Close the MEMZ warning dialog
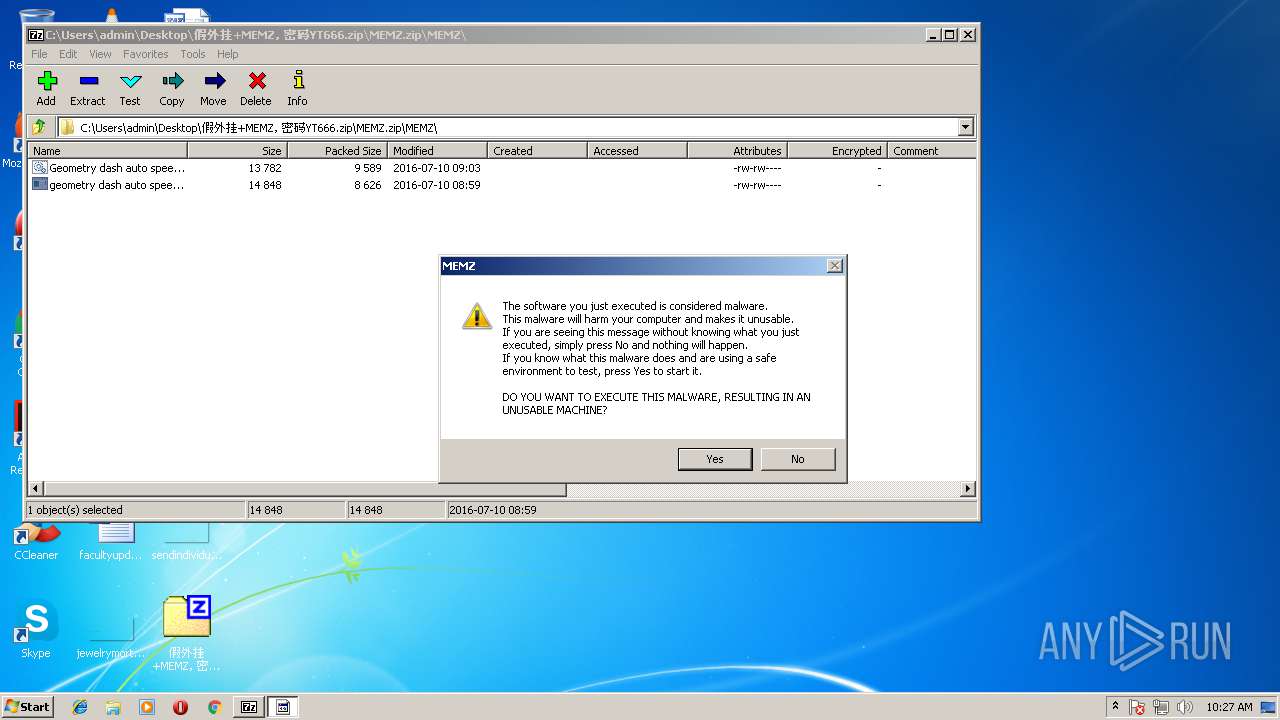Viewport: 1280px width, 720px height. tap(834, 266)
